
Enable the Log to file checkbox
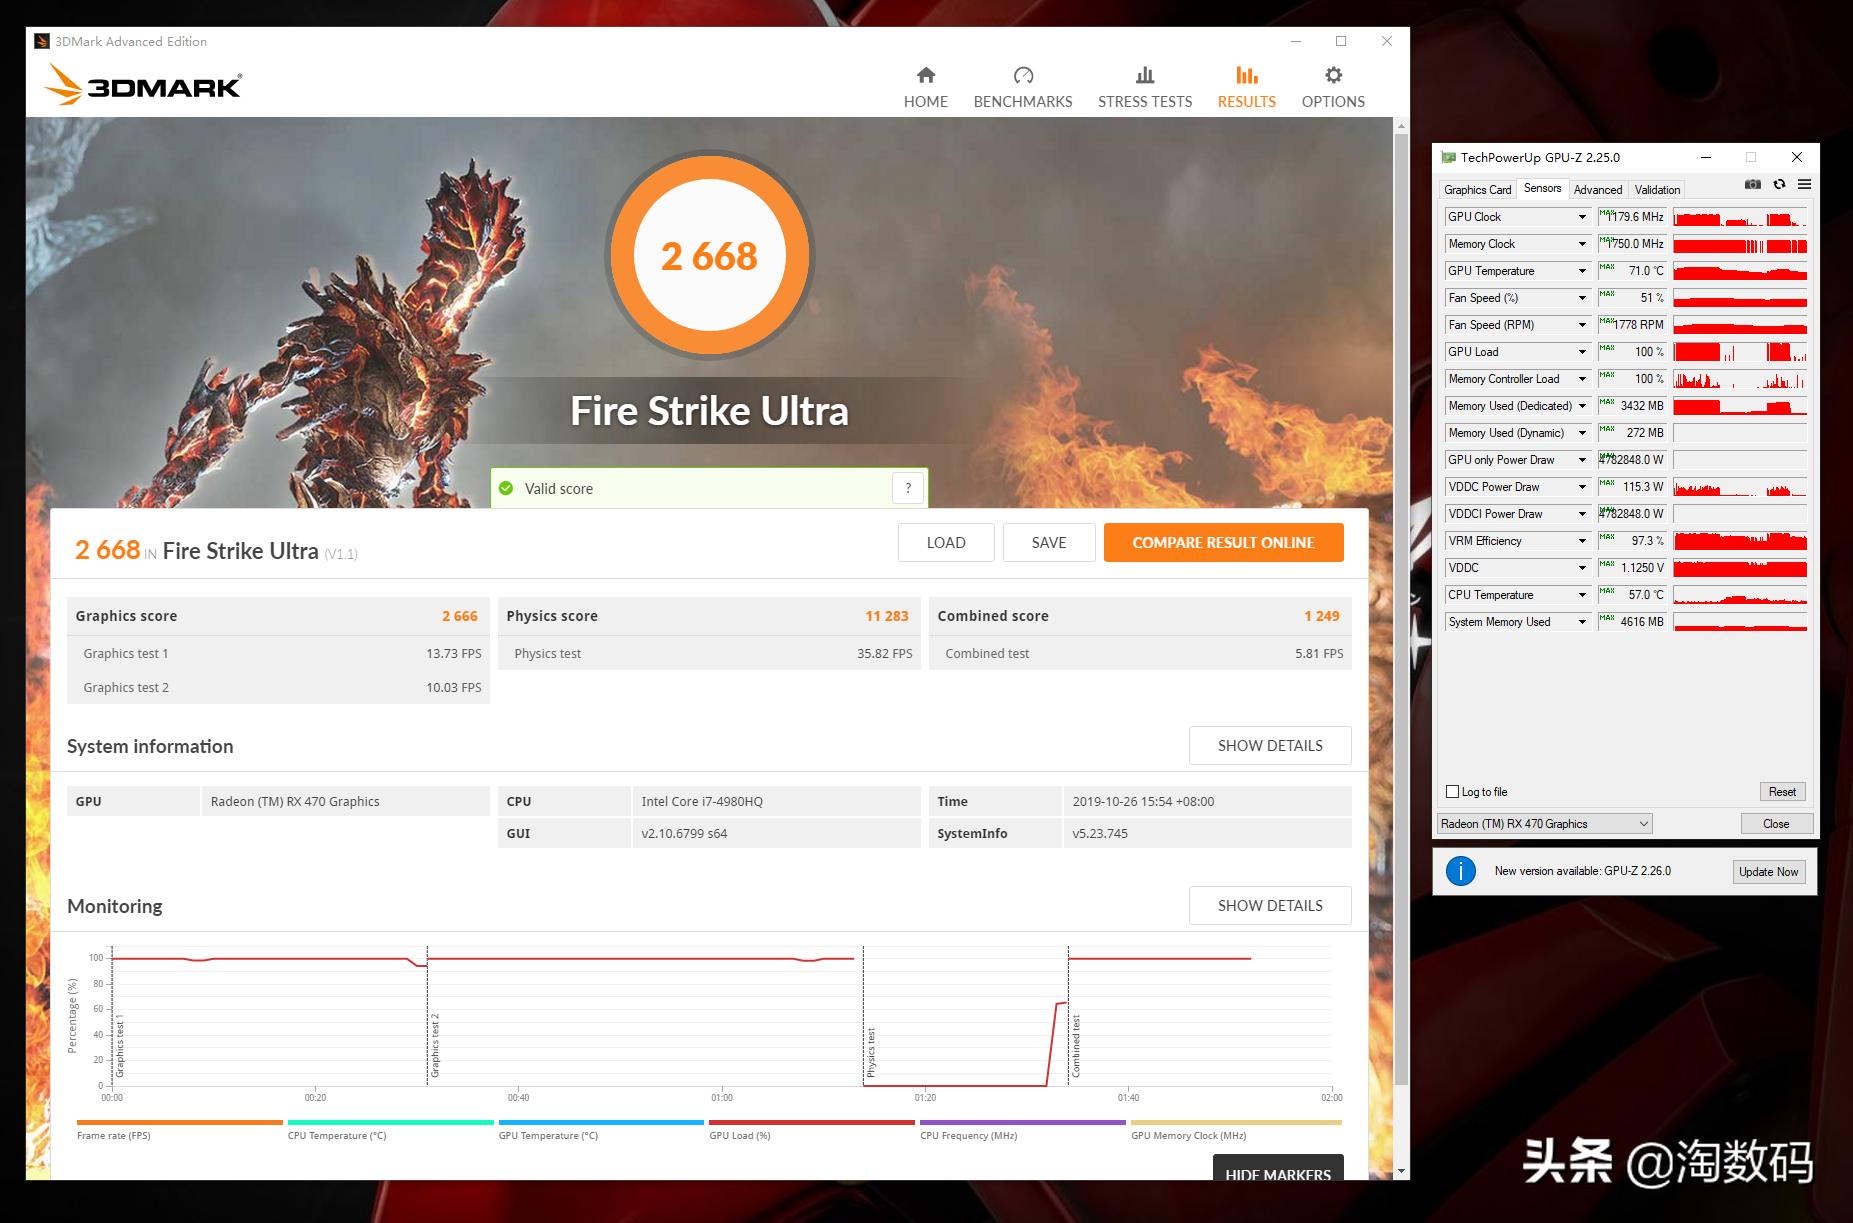coord(1453,792)
